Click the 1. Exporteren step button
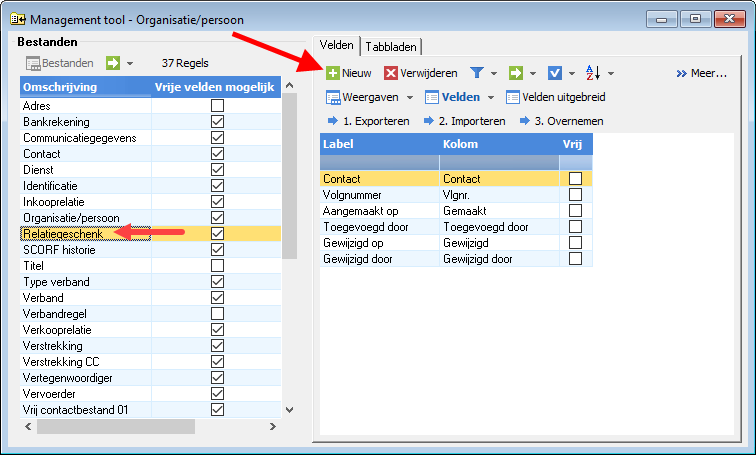 tap(369, 121)
